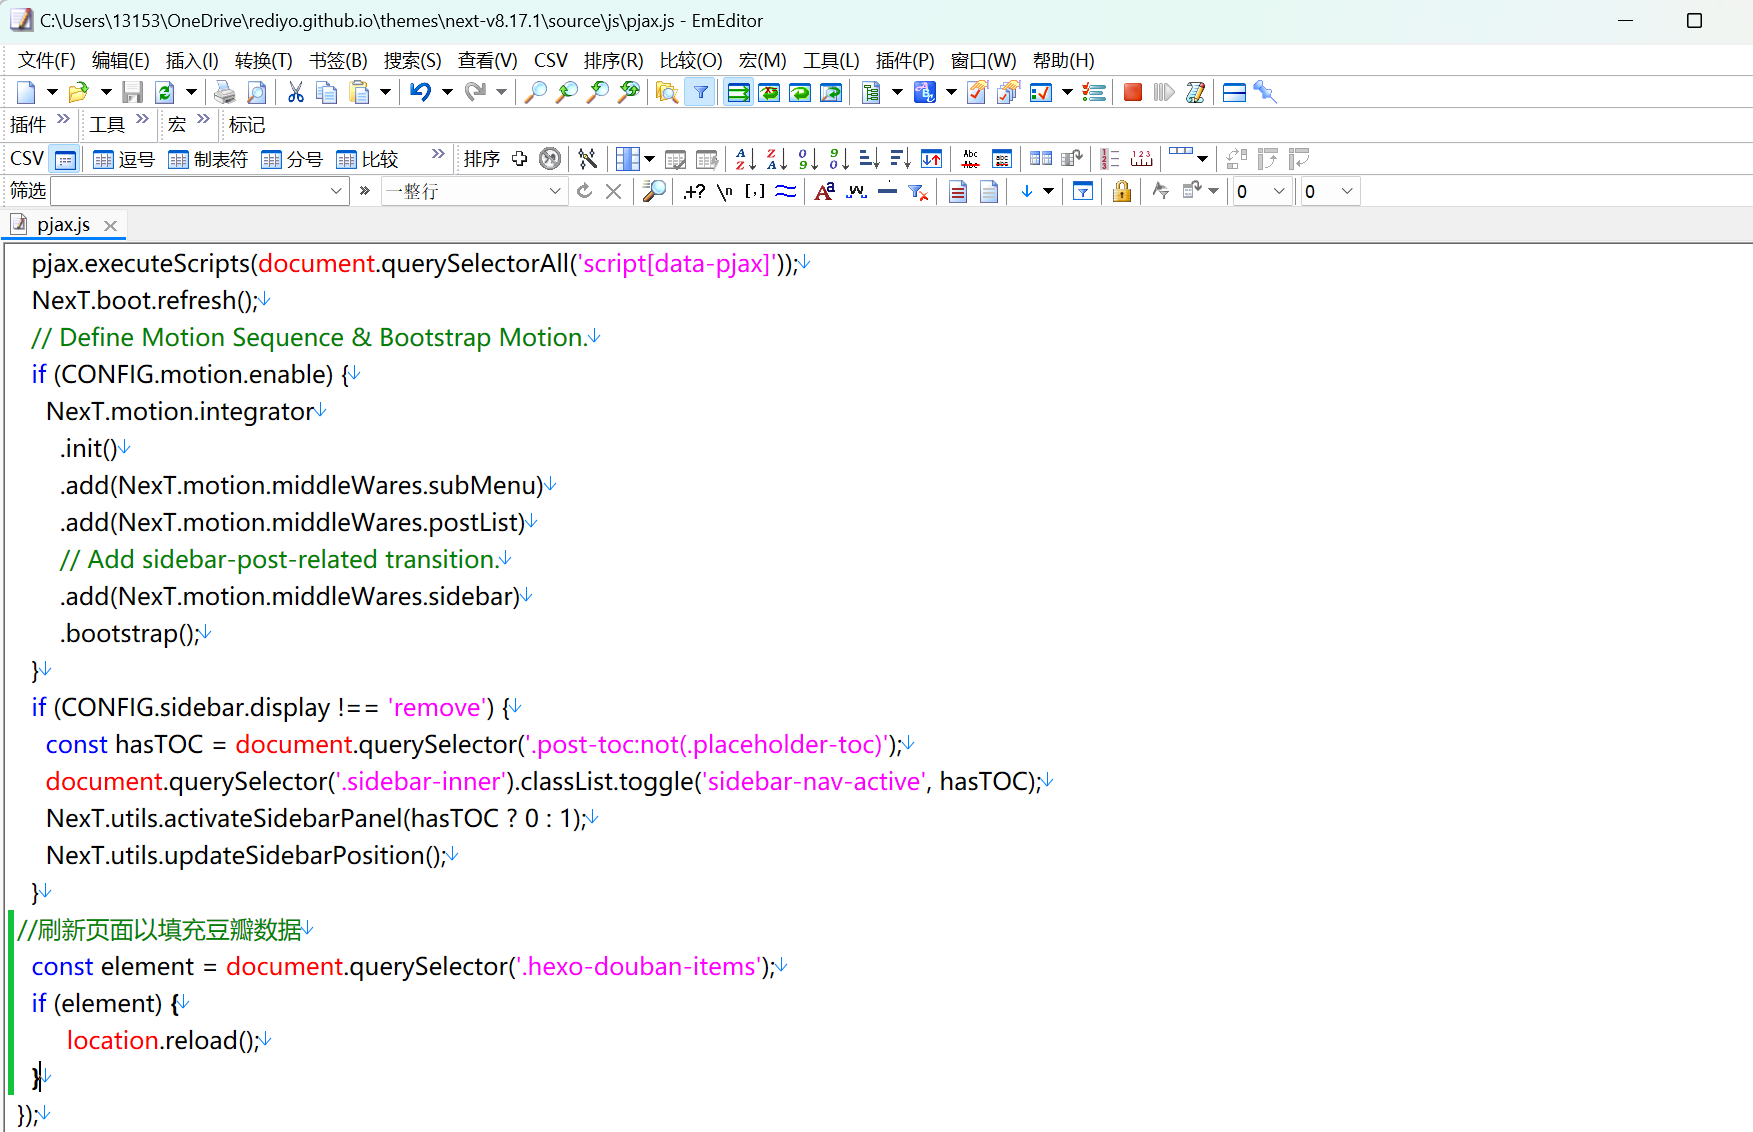Switch to the pjax.js document tab

(63, 225)
